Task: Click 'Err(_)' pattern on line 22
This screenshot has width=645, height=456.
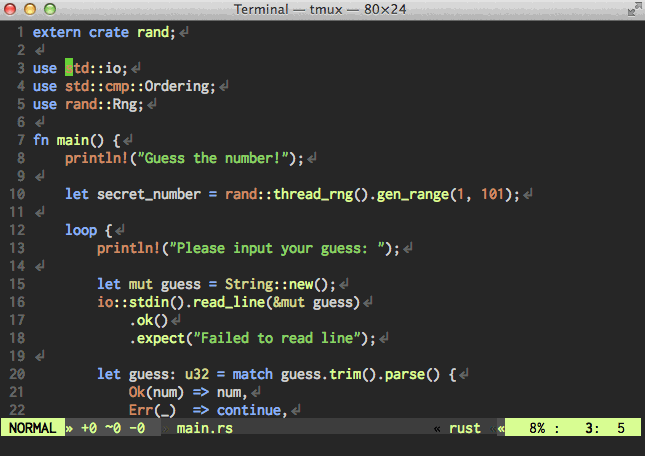Action: pos(153,410)
